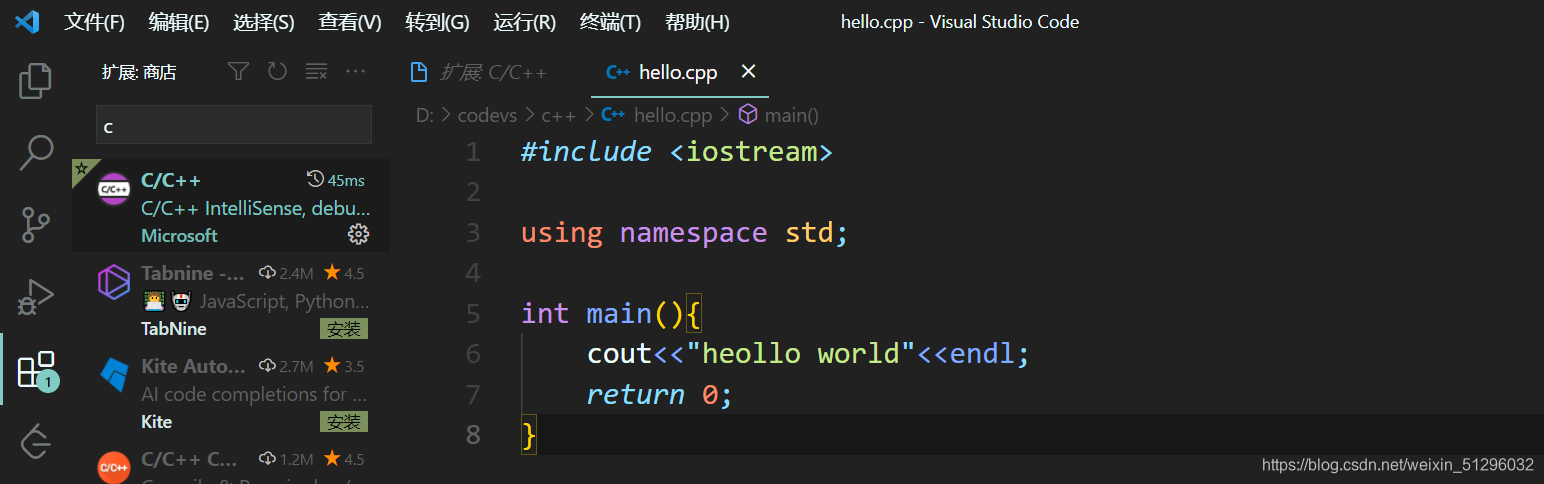Click line number 1 in the gutter

coord(473,152)
